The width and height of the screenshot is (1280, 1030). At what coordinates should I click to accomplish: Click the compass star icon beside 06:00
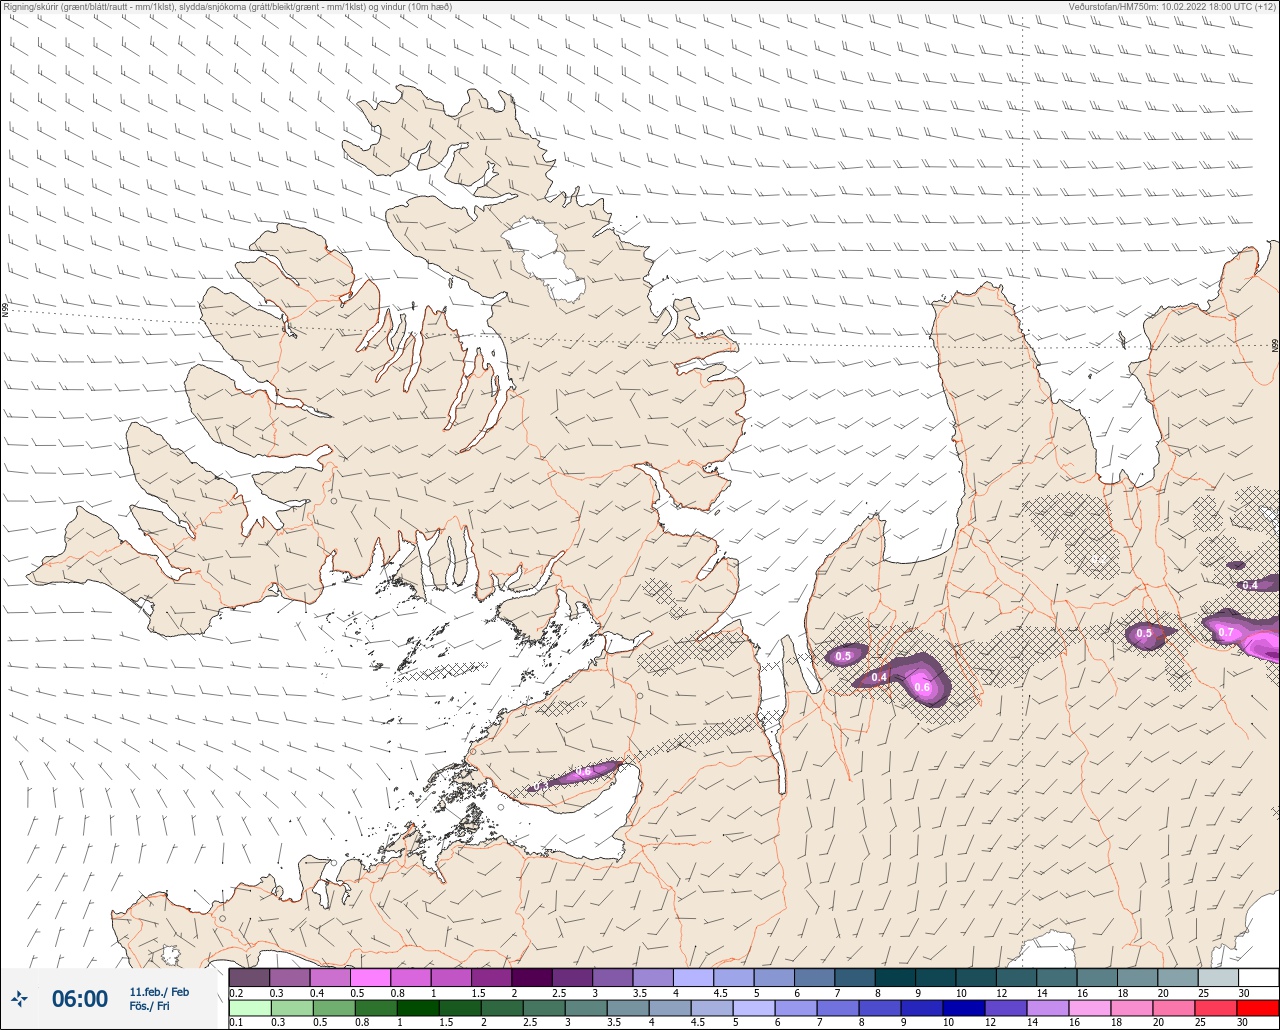pyautogui.click(x=19, y=998)
